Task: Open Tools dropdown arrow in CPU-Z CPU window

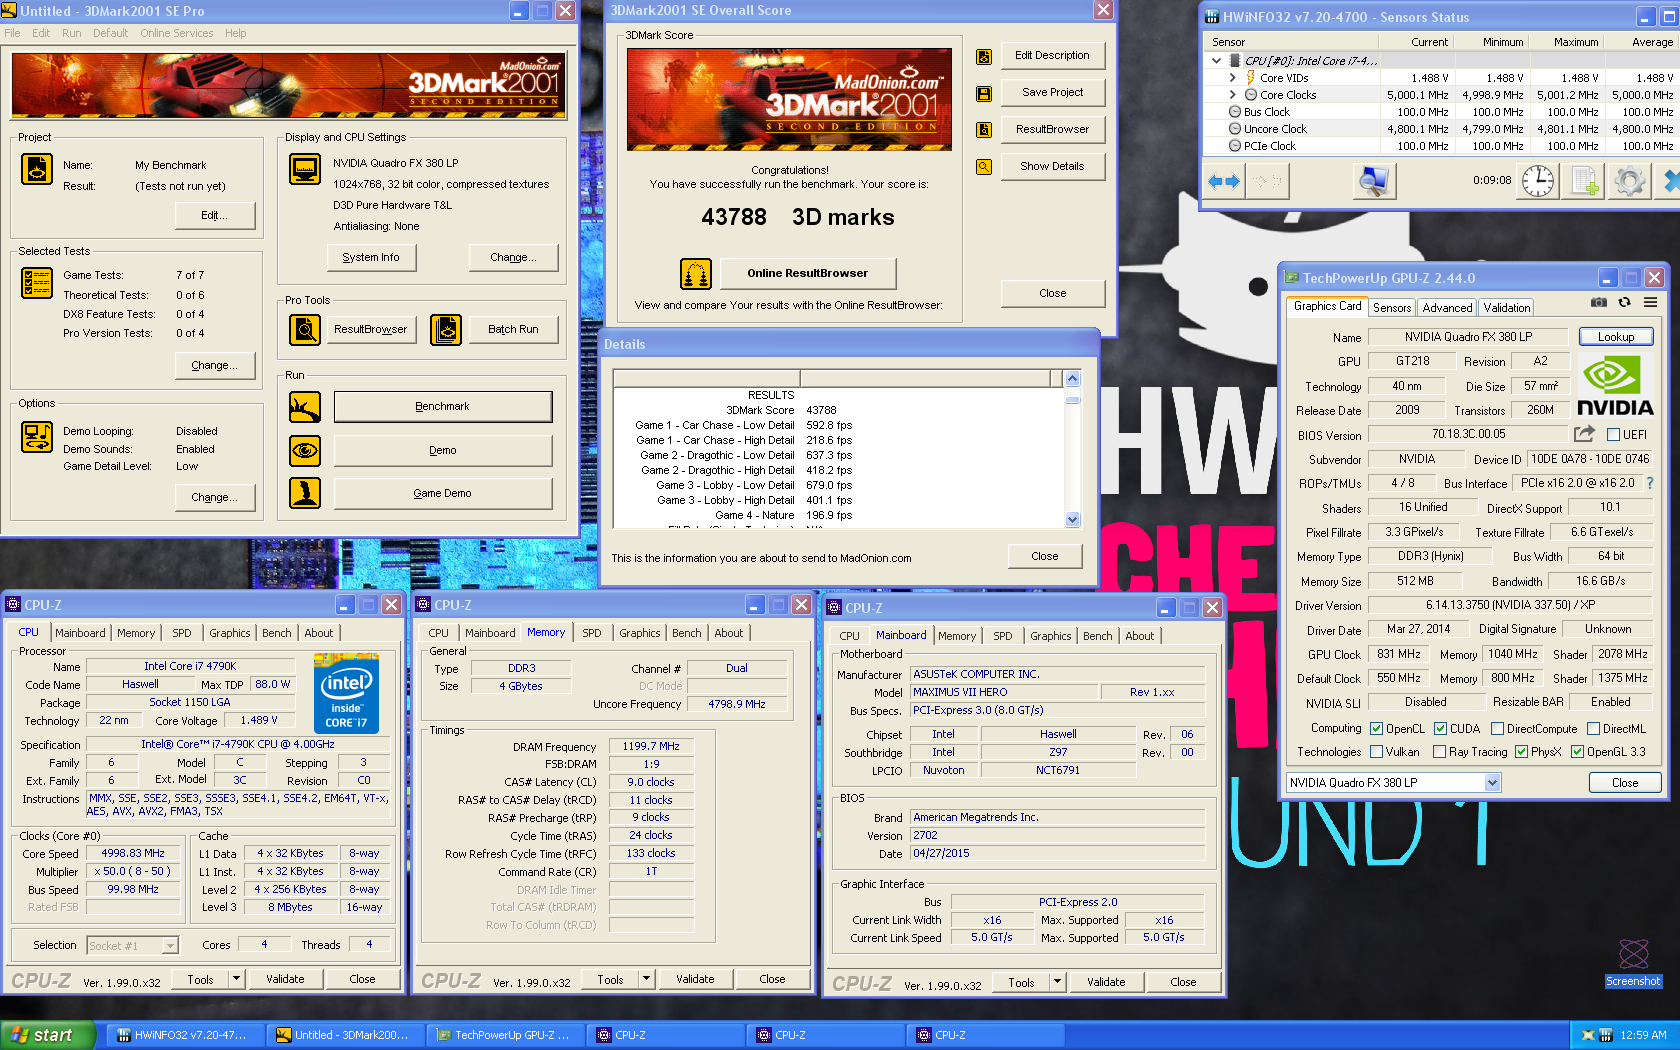Action: point(237,980)
